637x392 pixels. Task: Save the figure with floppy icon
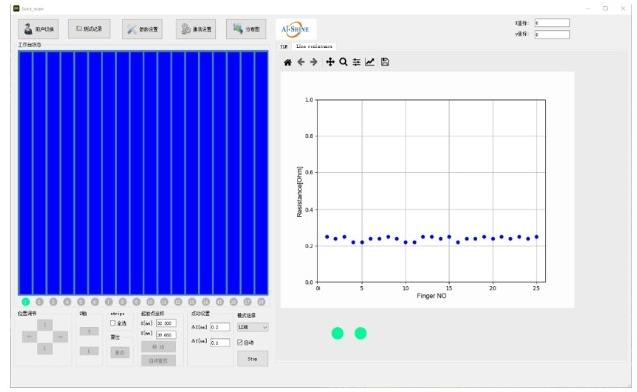pyautogui.click(x=385, y=62)
